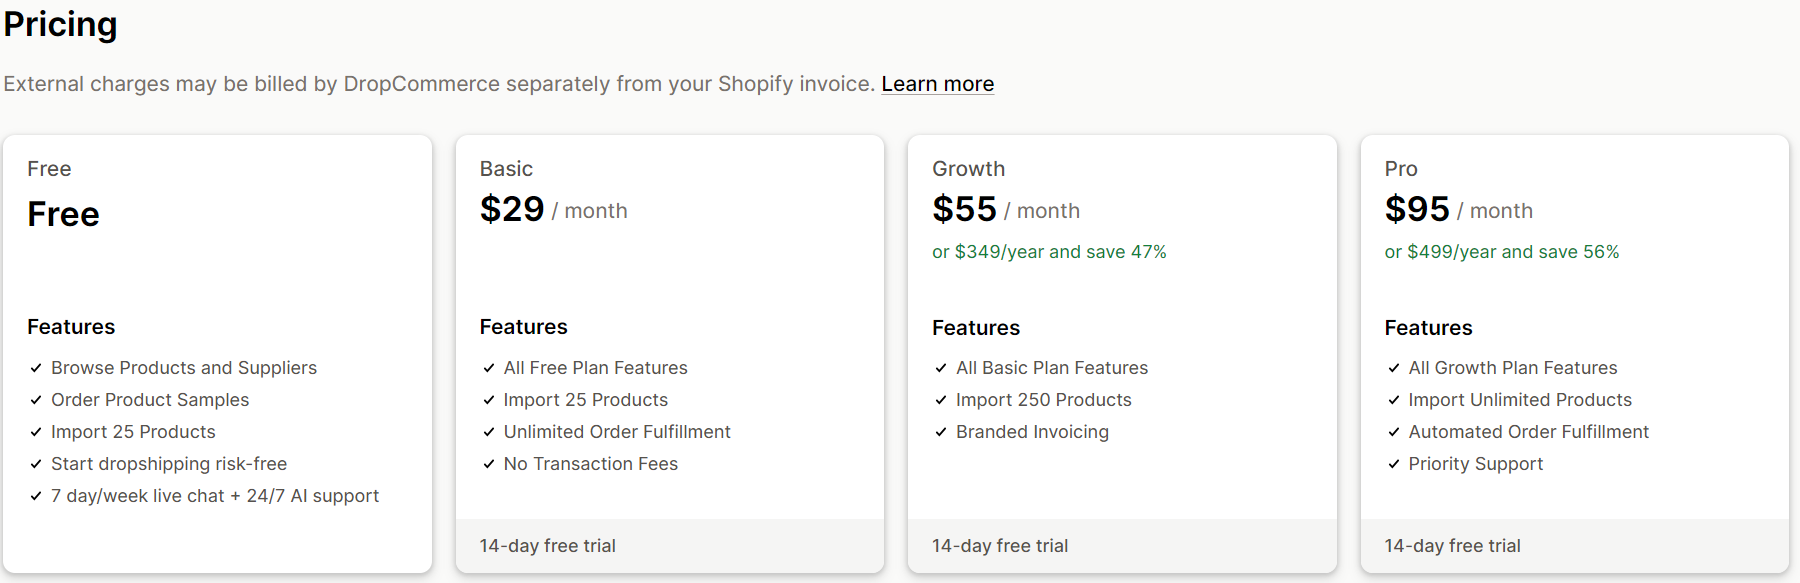1800x583 pixels.
Task: Select the checkmark beside Import 250 Products
Action: (x=941, y=400)
